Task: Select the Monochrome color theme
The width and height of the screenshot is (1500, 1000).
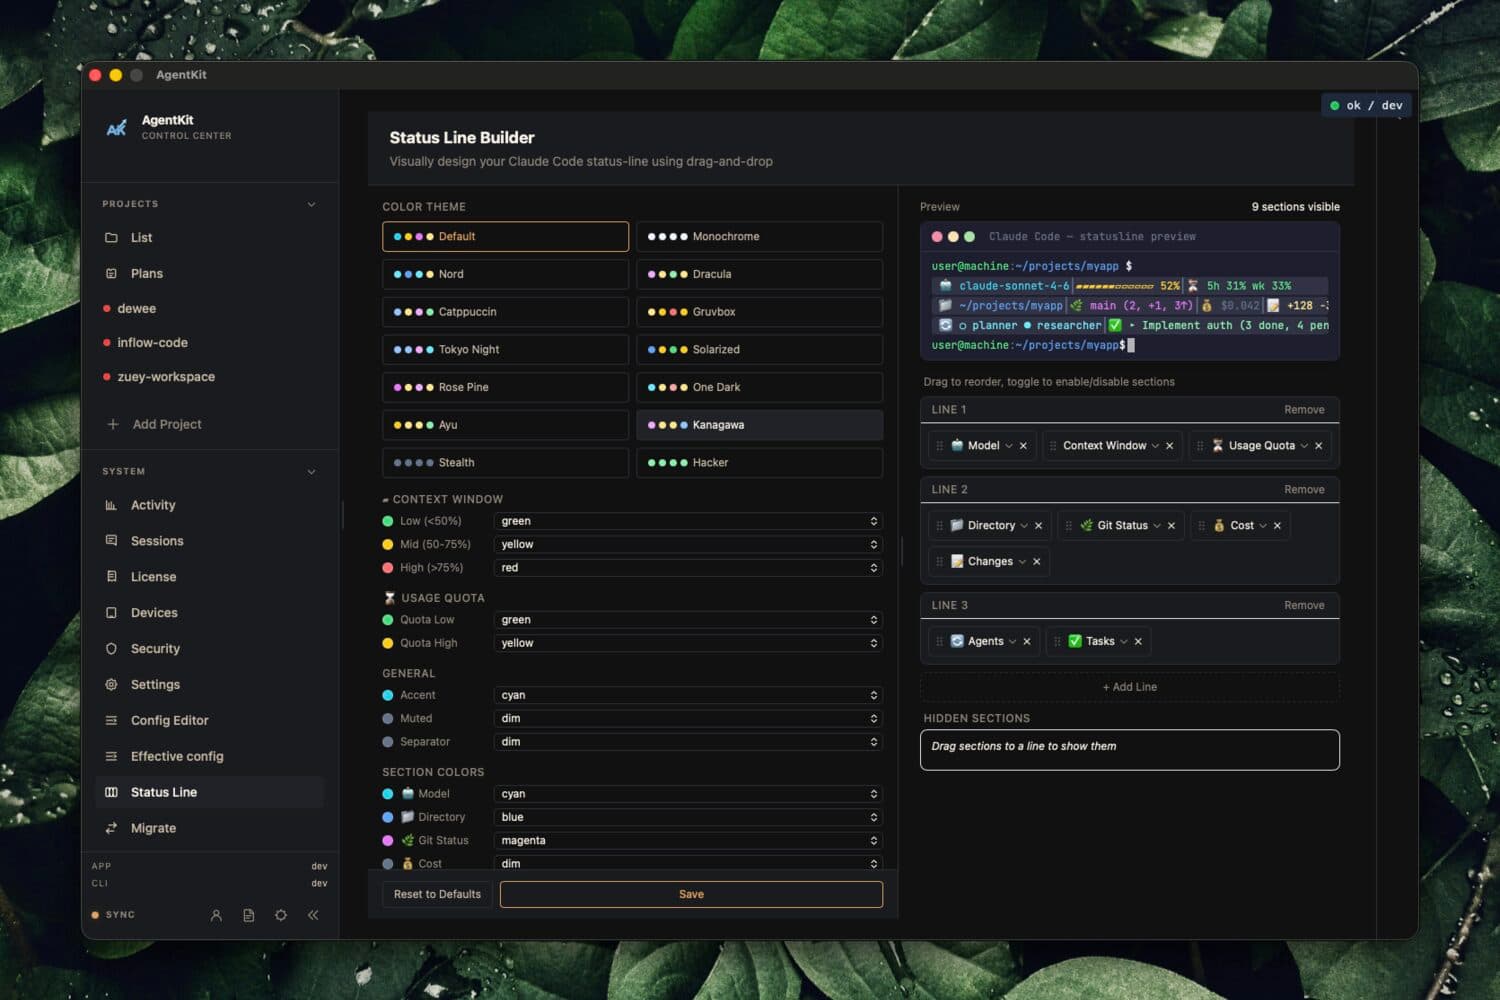Action: click(x=759, y=236)
